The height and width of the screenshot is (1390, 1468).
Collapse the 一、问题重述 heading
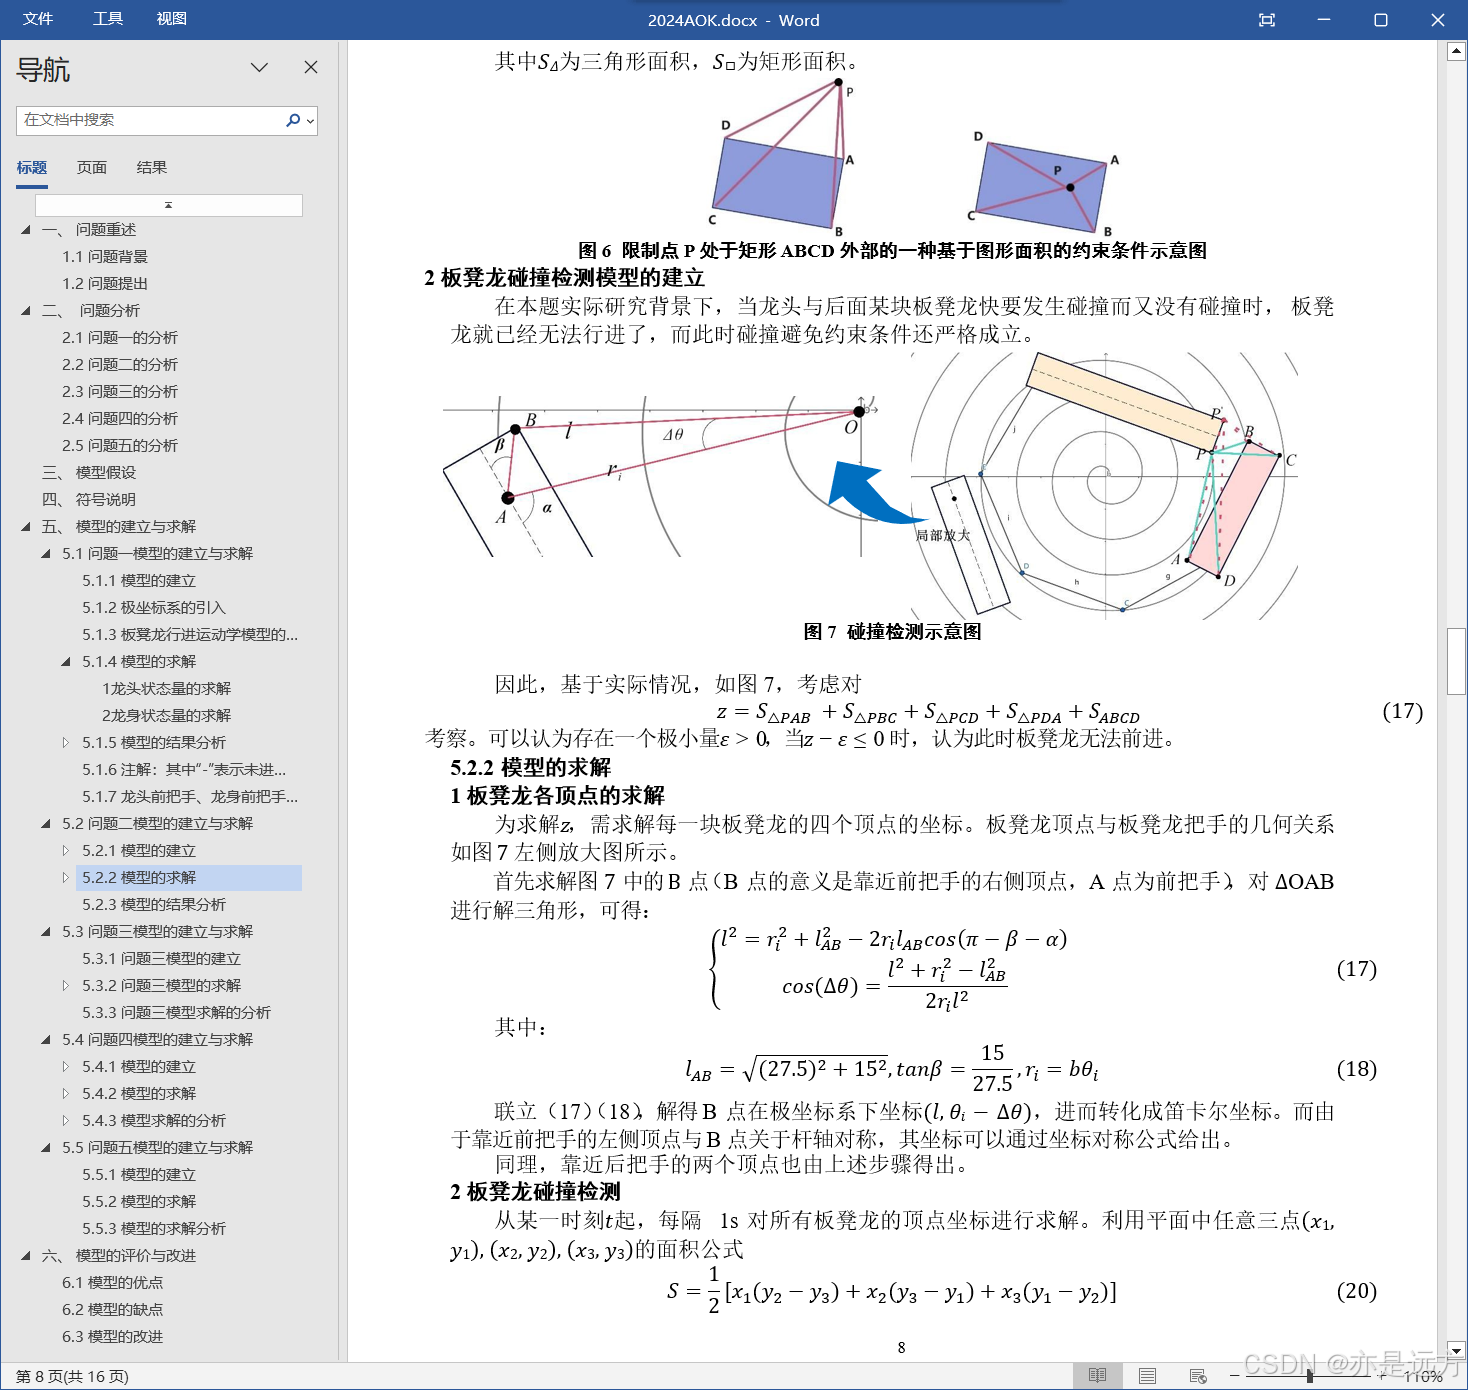pyautogui.click(x=26, y=230)
